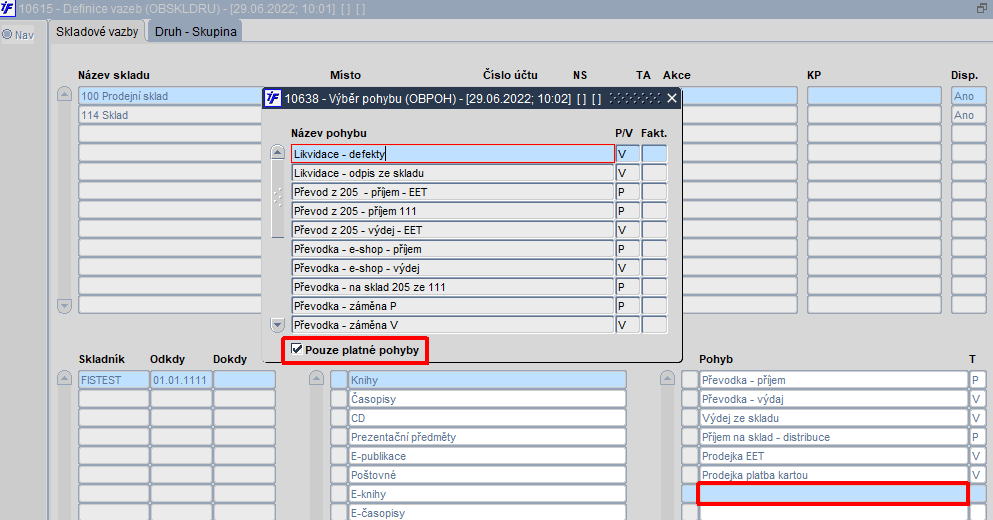Screen dimensions: 993x520
Task: Click the IF app icon in the Výběr pohybu dialog title
Action: click(x=272, y=98)
